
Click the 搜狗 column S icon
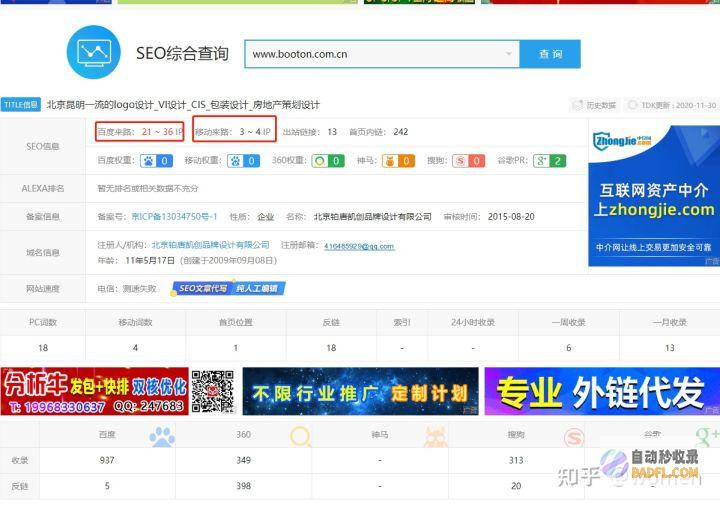point(574,437)
